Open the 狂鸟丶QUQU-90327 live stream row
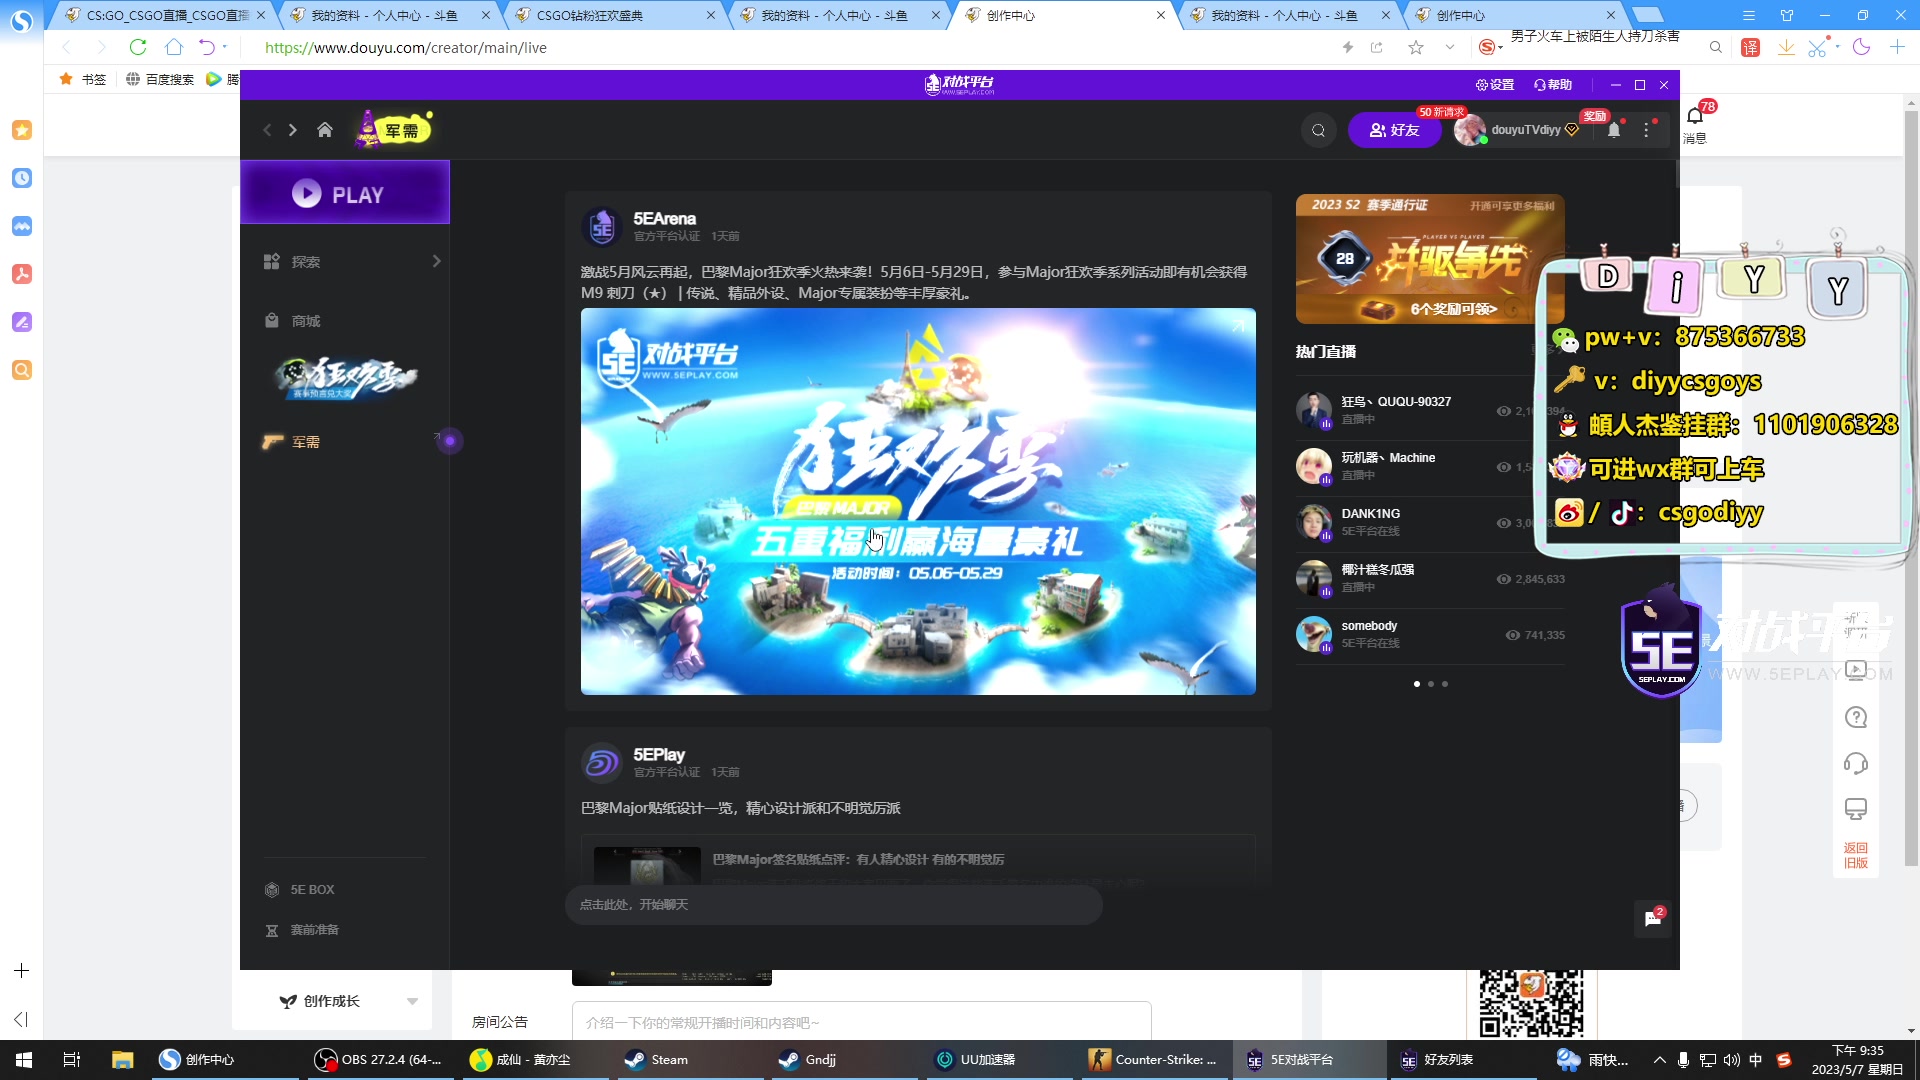Screen dimensions: 1920x1080 coord(1430,409)
